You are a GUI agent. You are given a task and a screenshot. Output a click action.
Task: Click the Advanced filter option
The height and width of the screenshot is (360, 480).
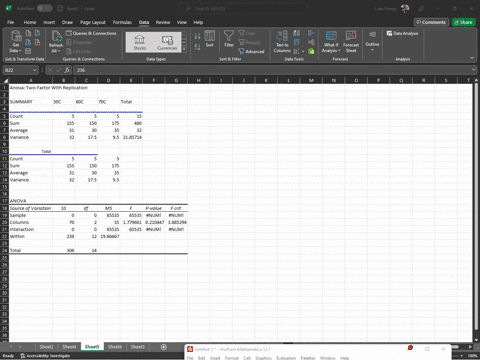251,51
